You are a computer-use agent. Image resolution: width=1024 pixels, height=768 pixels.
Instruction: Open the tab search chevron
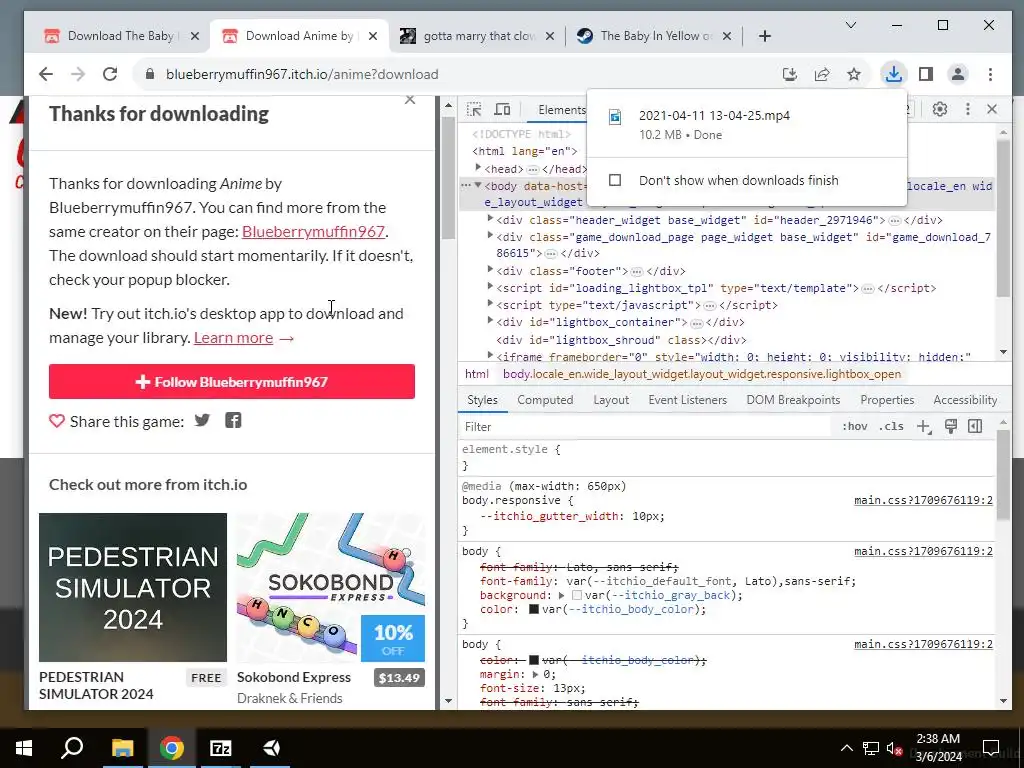tap(850, 25)
